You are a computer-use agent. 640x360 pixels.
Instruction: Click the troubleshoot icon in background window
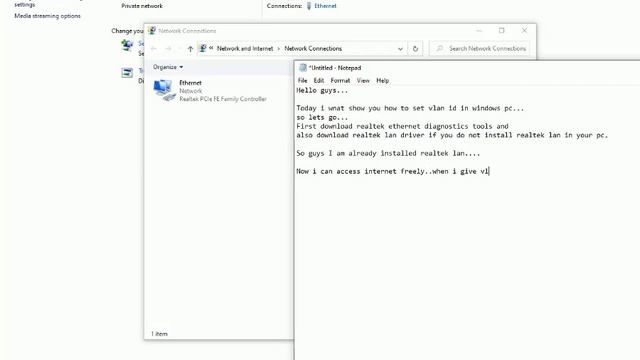(127, 73)
